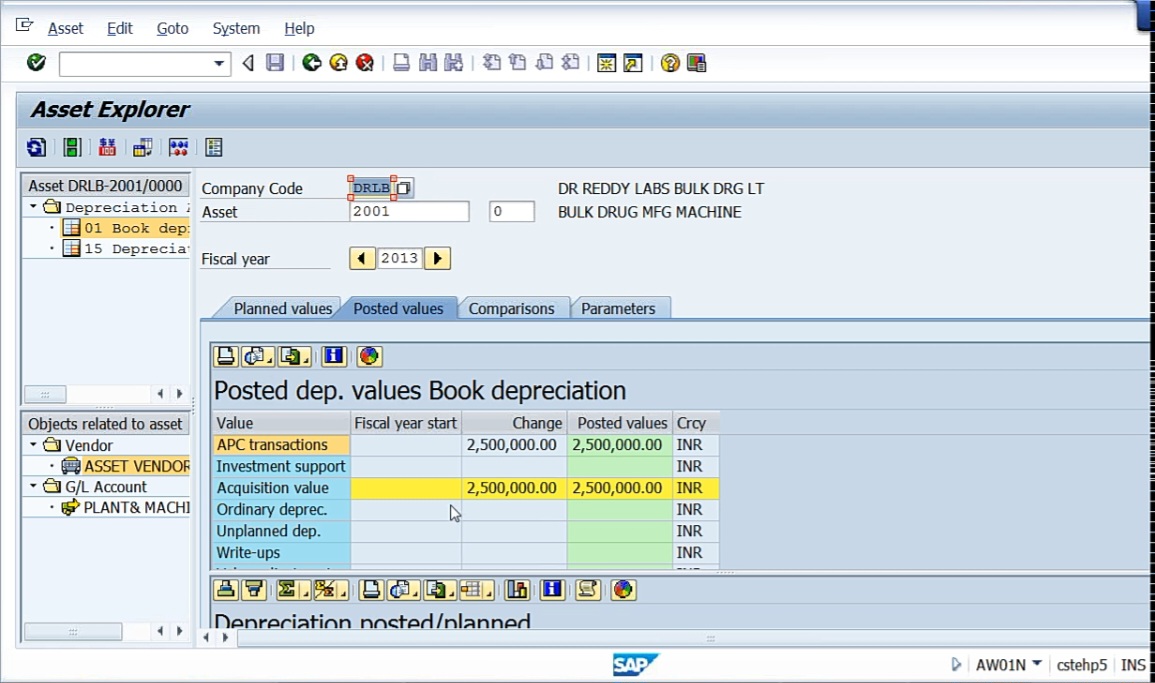Click the Save floppy disk icon

click(x=275, y=63)
